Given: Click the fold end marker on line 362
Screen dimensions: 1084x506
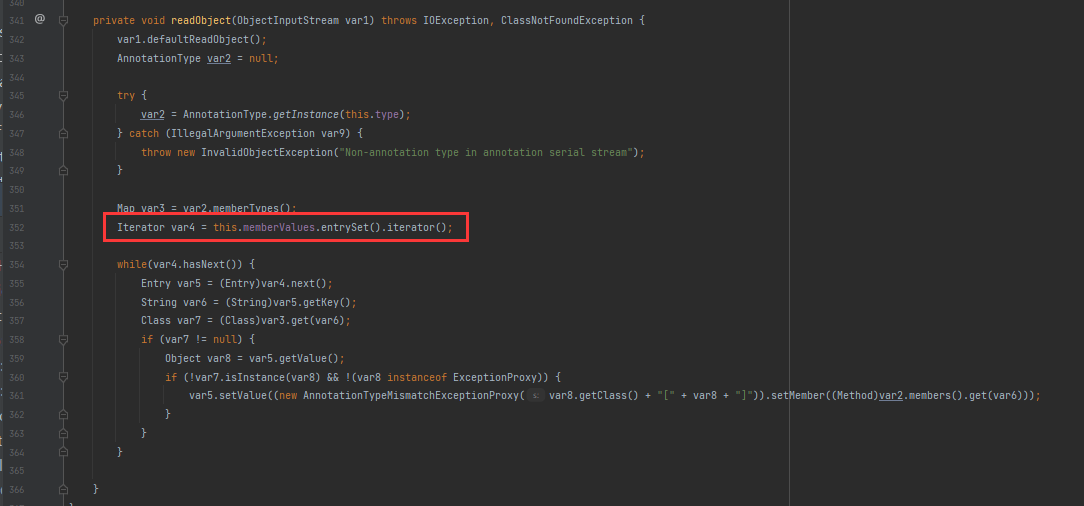Looking at the screenshot, I should pyautogui.click(x=64, y=414).
